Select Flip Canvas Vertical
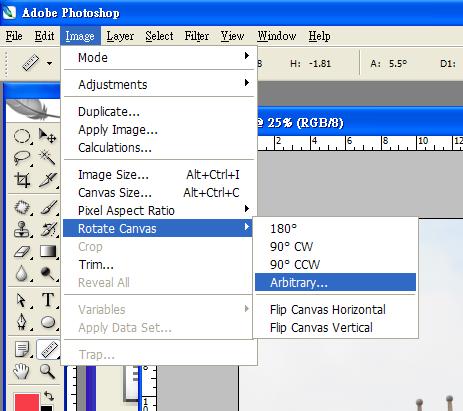The height and width of the screenshot is (411, 463). click(x=335, y=327)
